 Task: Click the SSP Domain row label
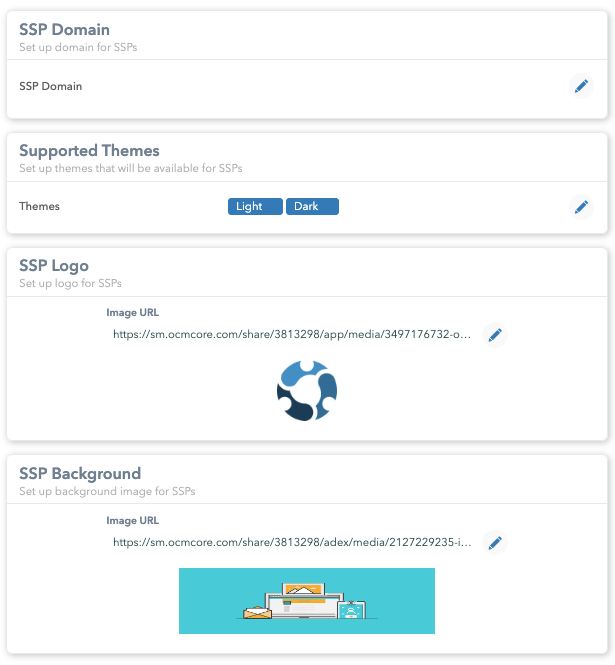pyautogui.click(x=51, y=87)
